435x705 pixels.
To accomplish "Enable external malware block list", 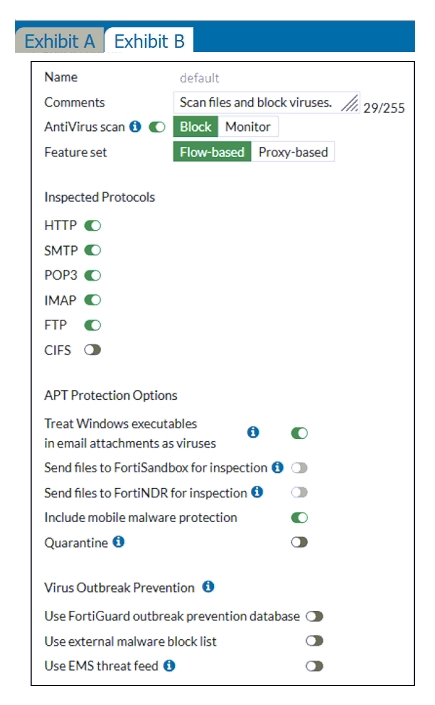I will 314,641.
